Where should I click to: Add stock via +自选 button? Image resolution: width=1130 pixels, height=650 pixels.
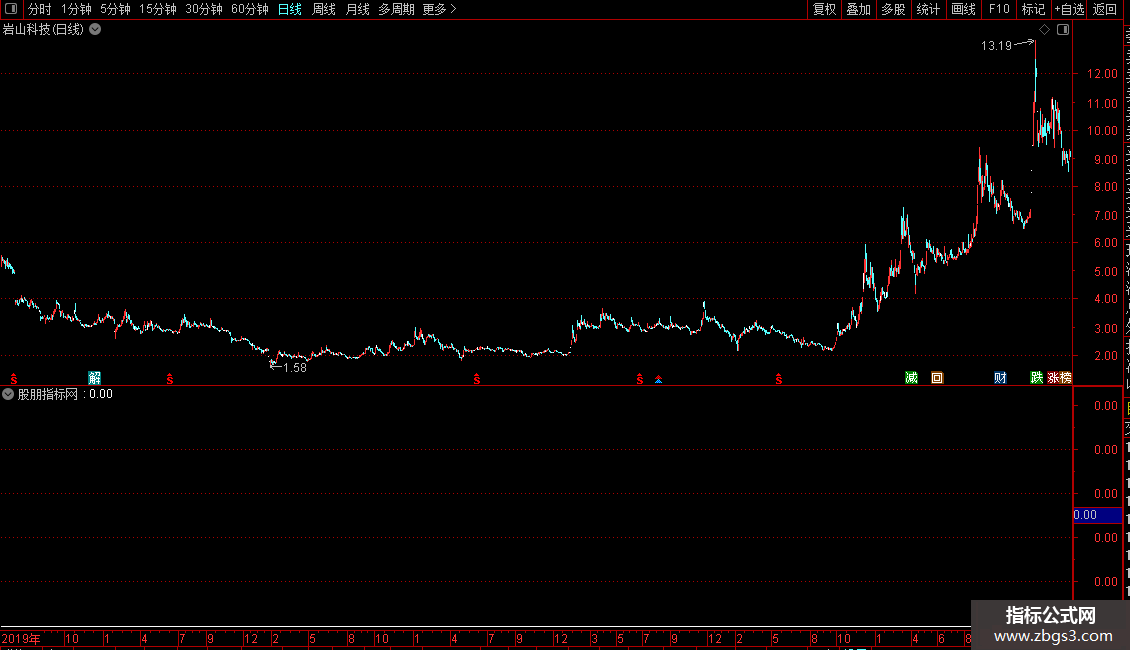(1069, 9)
